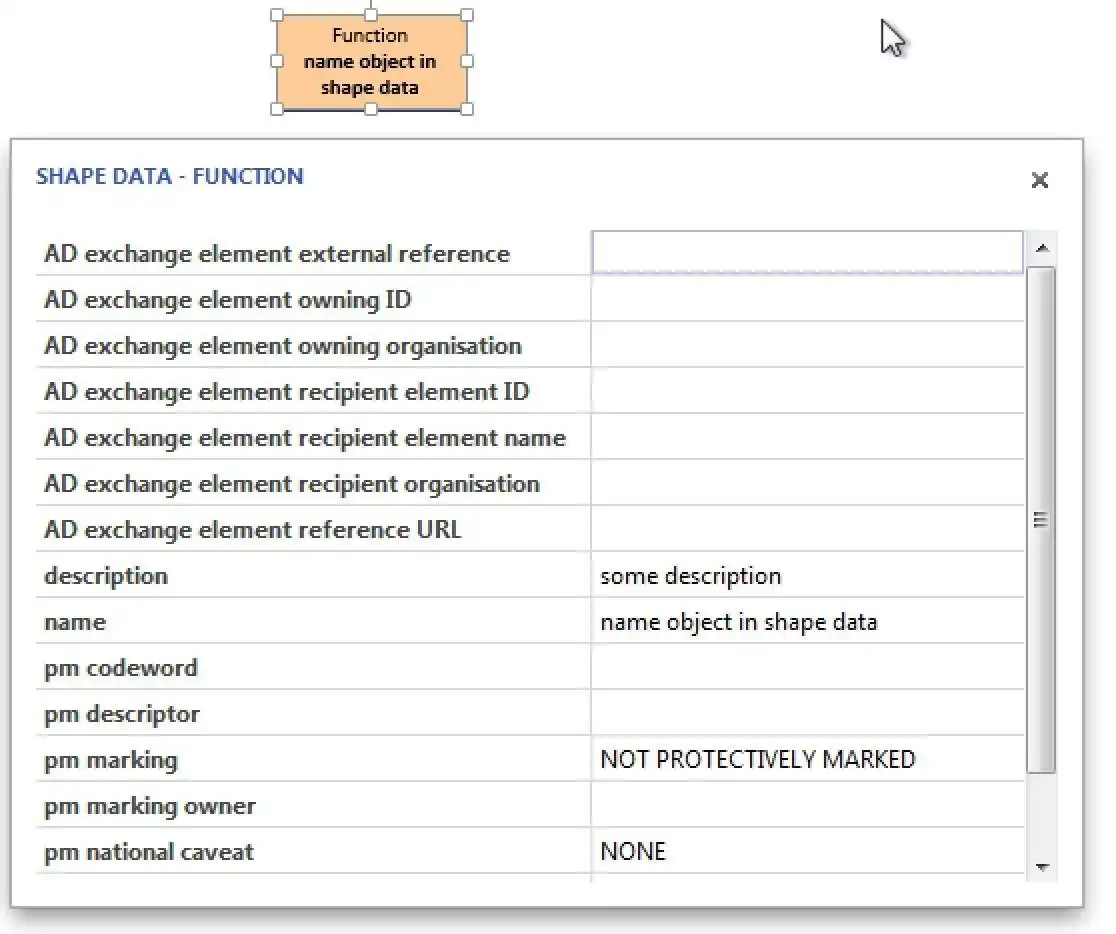1116x934 pixels.
Task: Select the recipient element ID value cell
Action: tap(807, 392)
